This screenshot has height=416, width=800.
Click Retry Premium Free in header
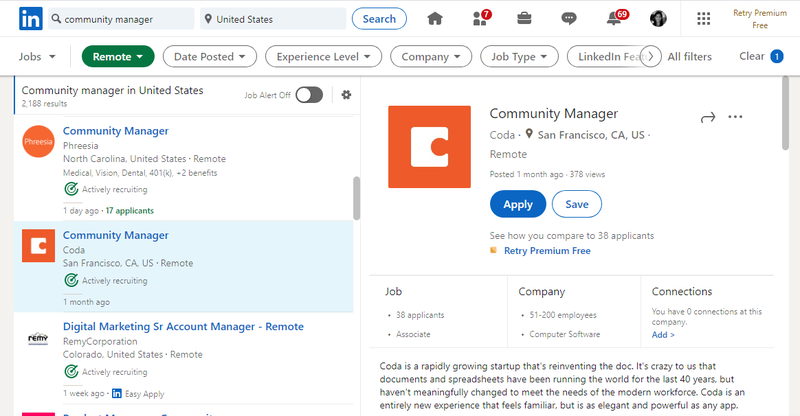pos(760,19)
